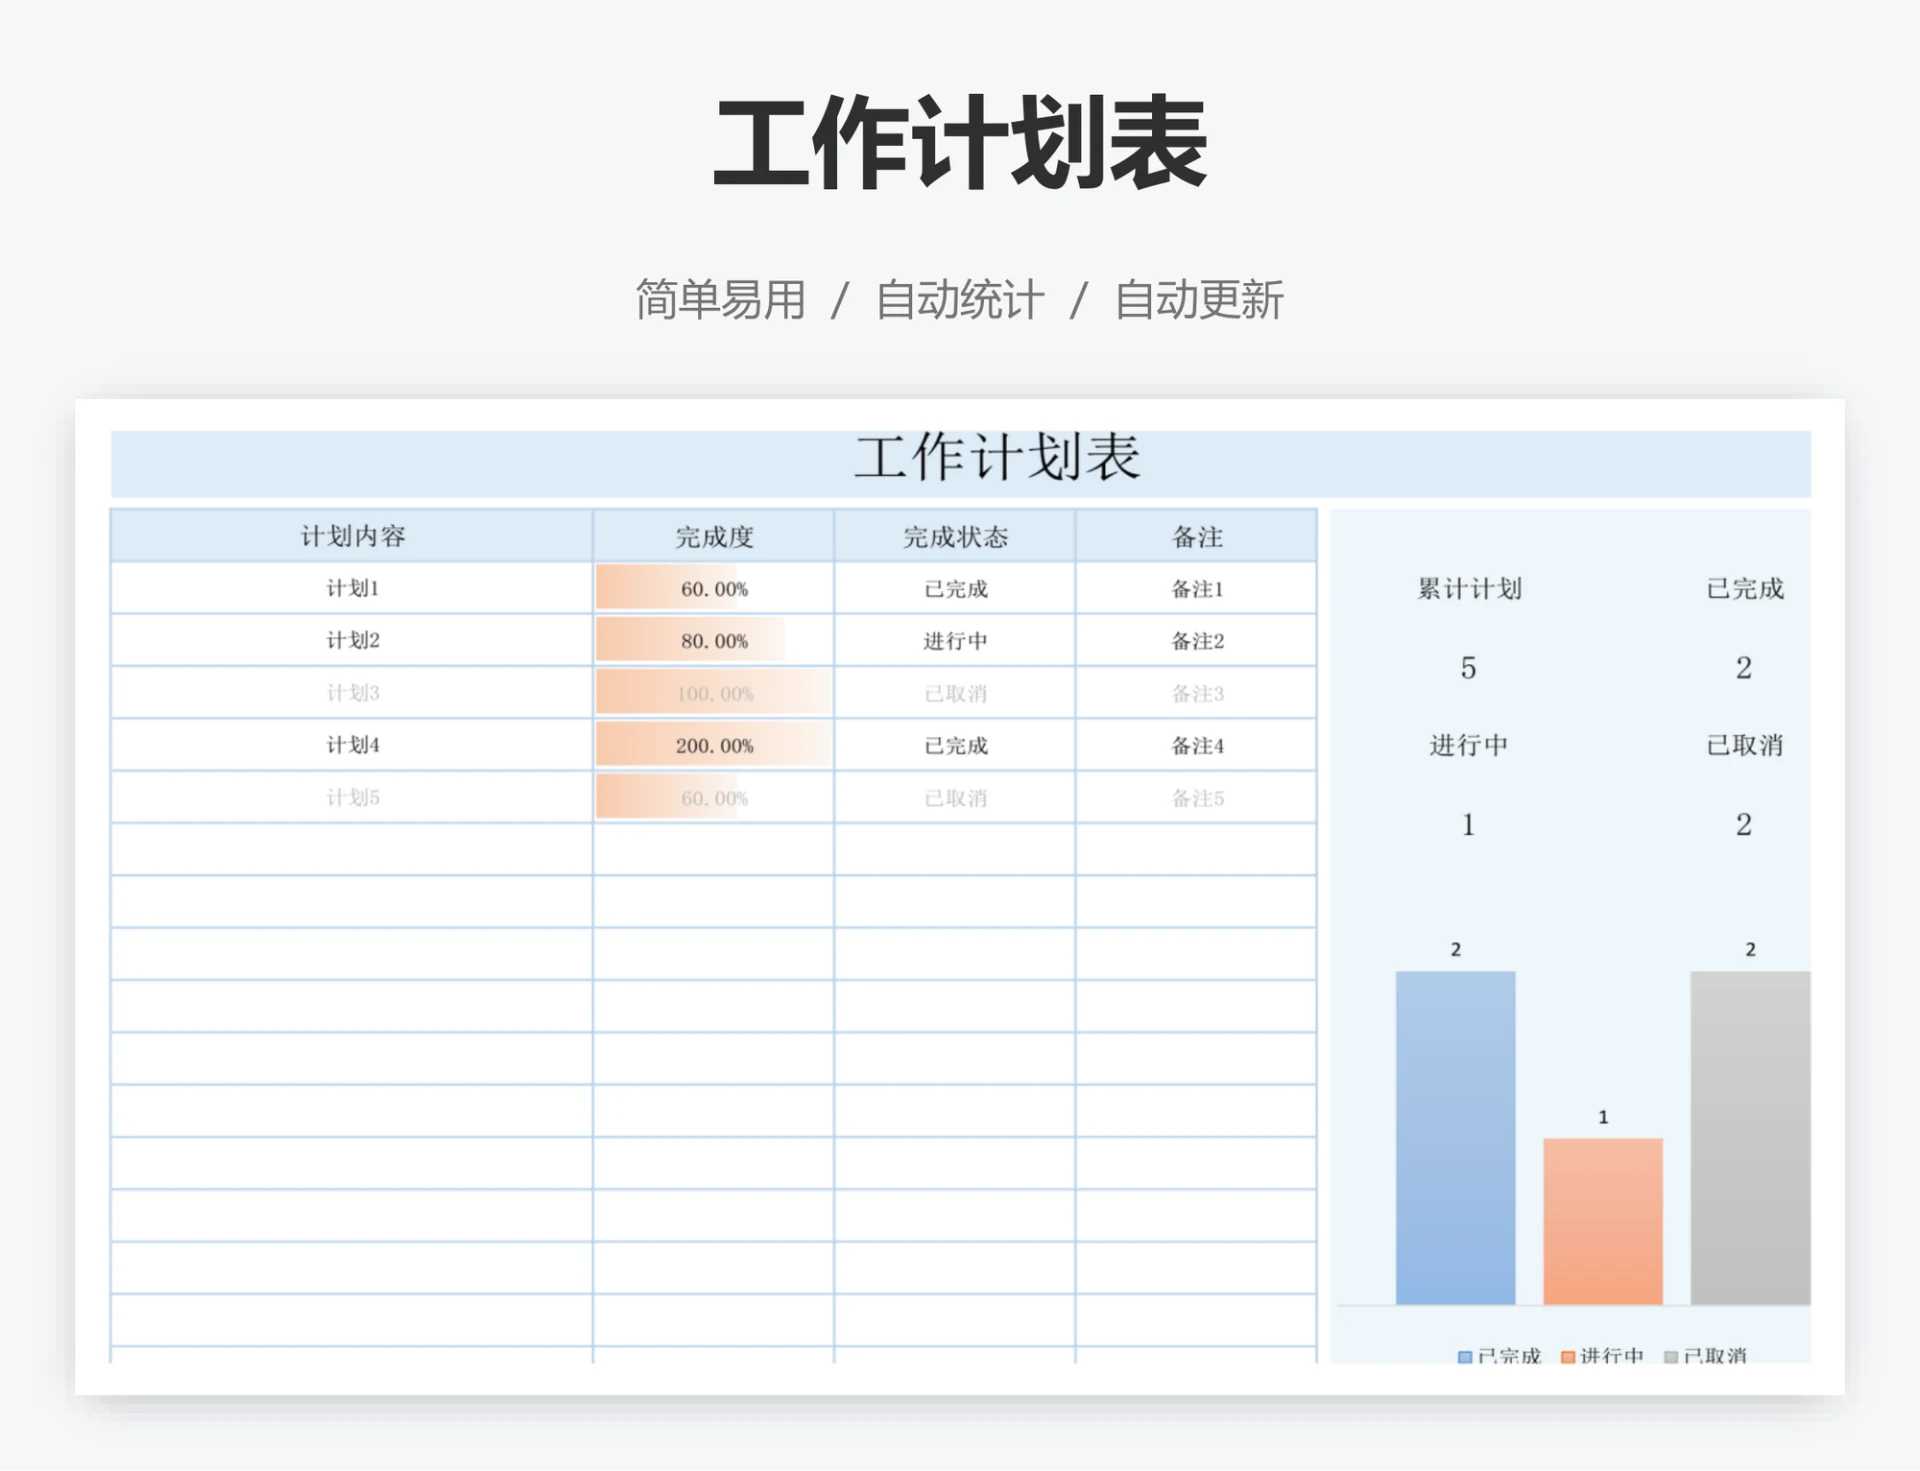Screen dimensions: 1920x1471
Task: Click the 计划内容 column header
Action: pyautogui.click(x=352, y=536)
